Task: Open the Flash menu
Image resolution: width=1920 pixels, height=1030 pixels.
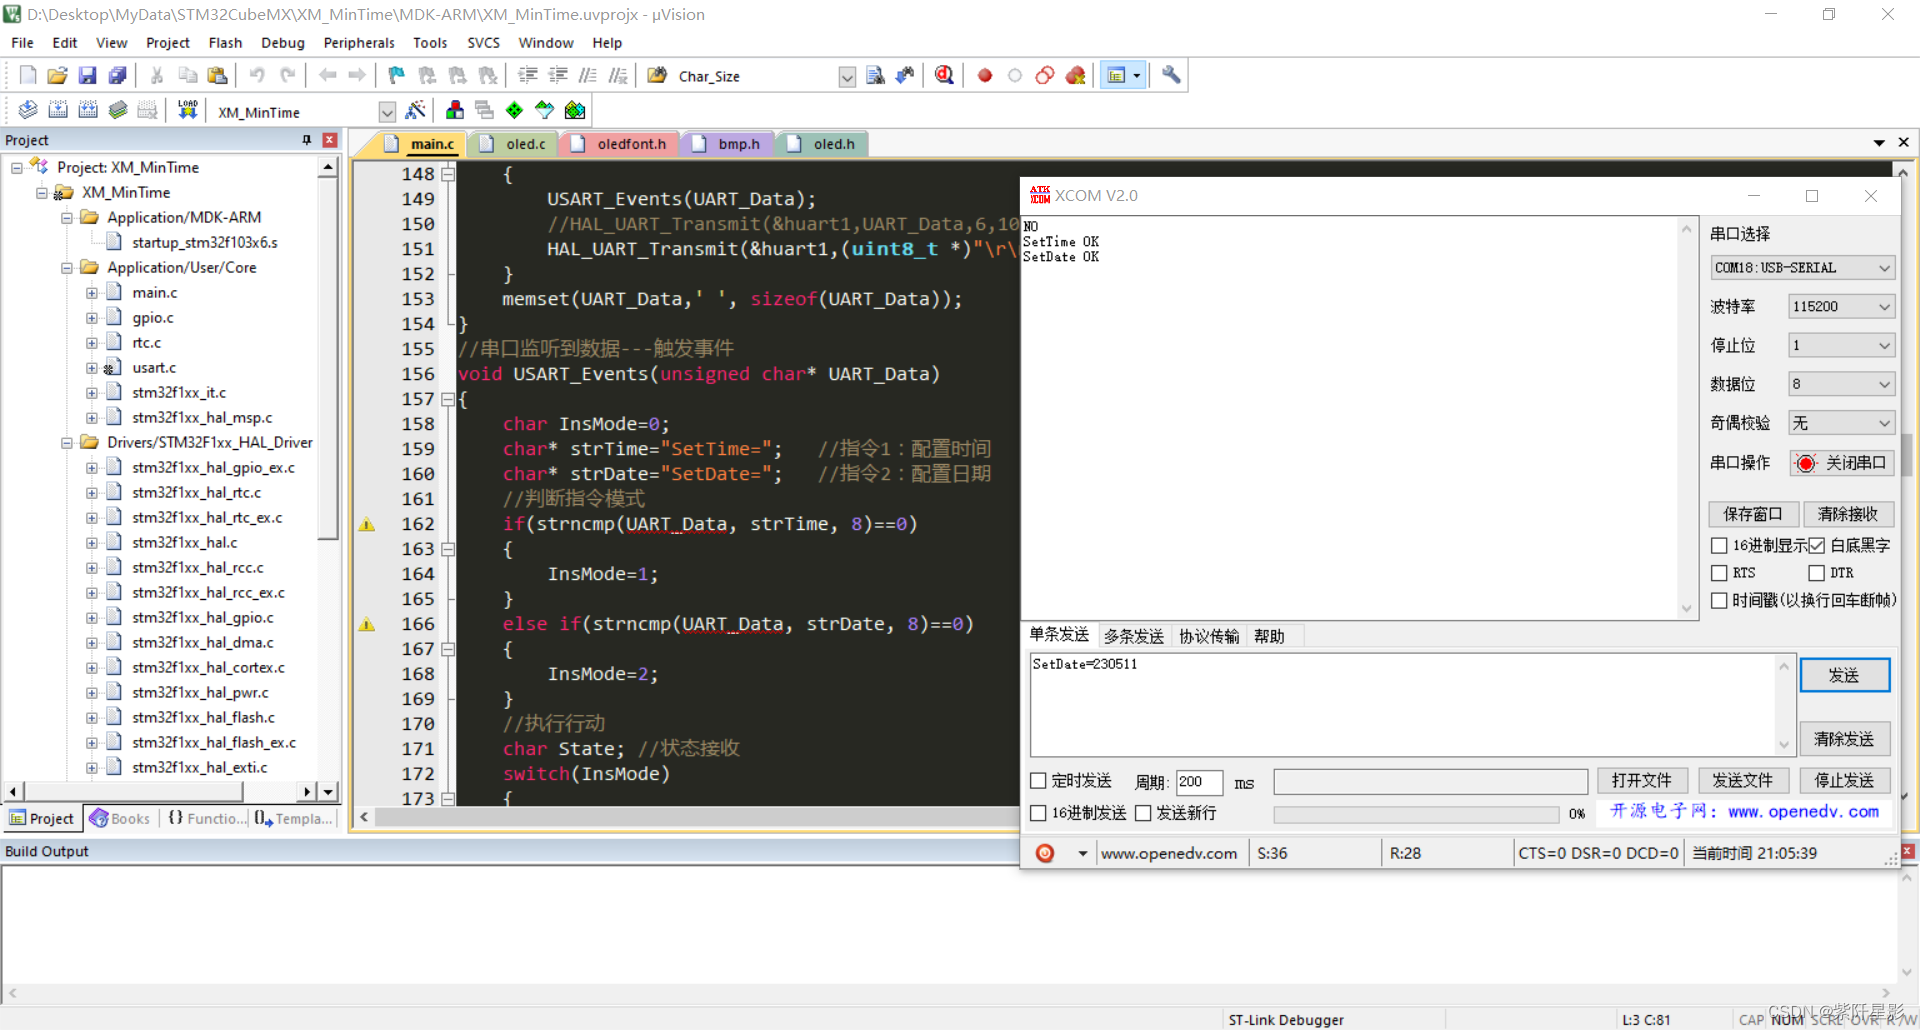Action: click(x=225, y=43)
